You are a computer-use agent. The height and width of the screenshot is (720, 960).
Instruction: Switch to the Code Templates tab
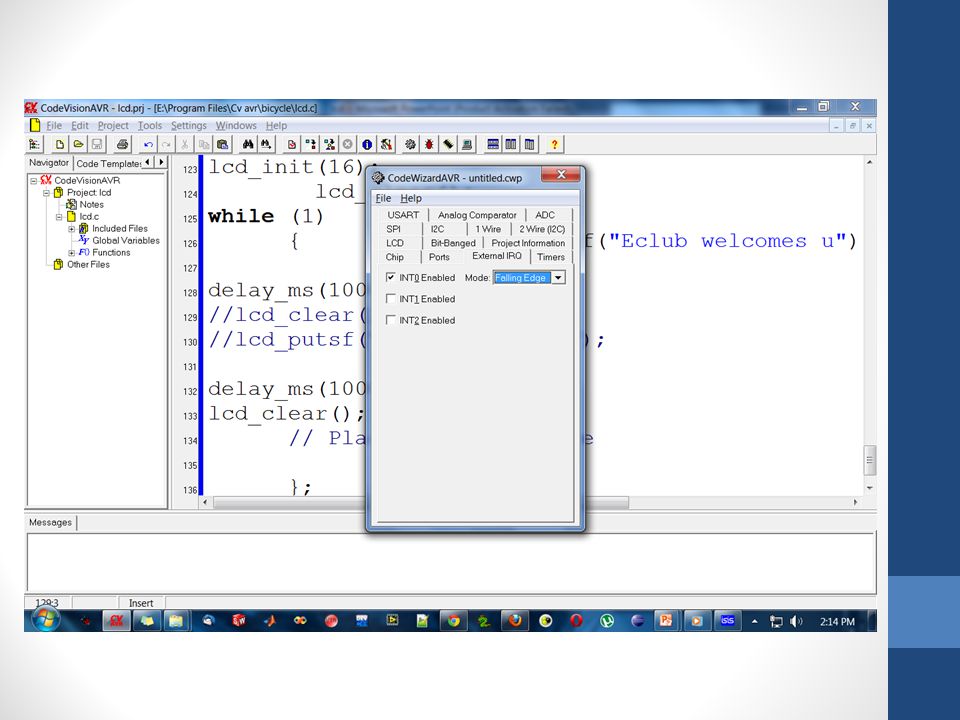(108, 163)
